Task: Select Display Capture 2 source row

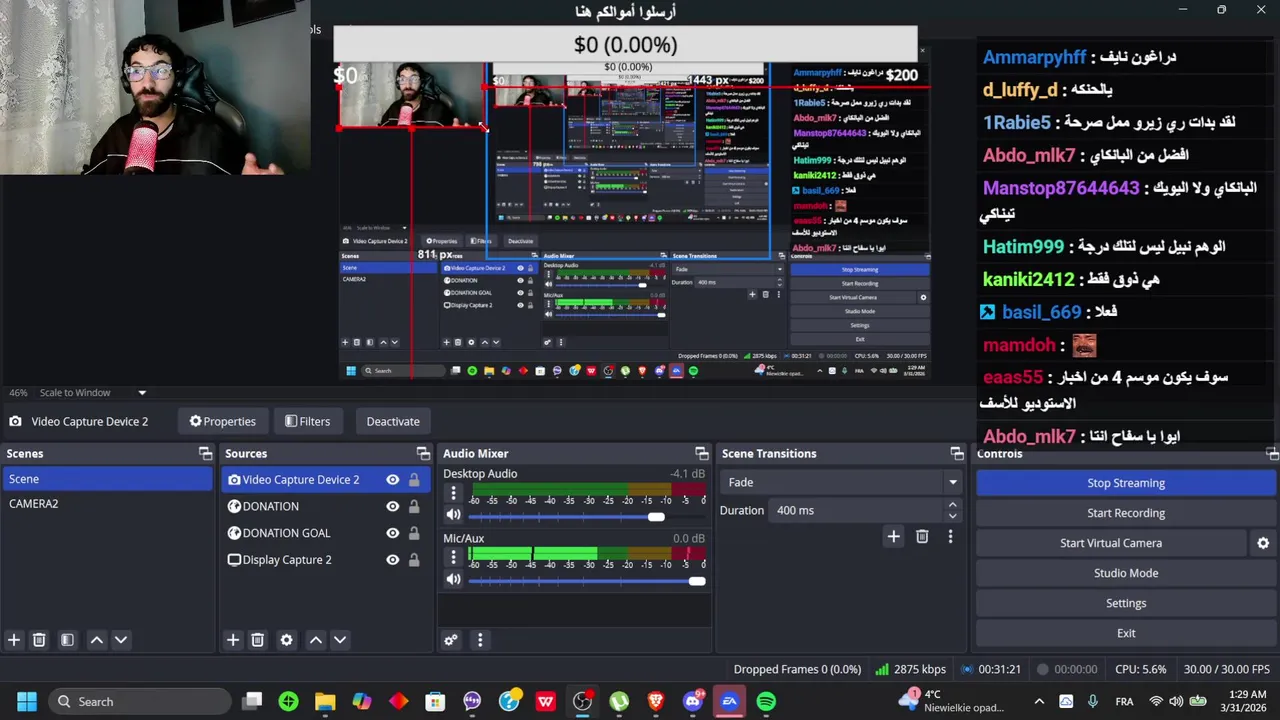Action: coord(325,560)
